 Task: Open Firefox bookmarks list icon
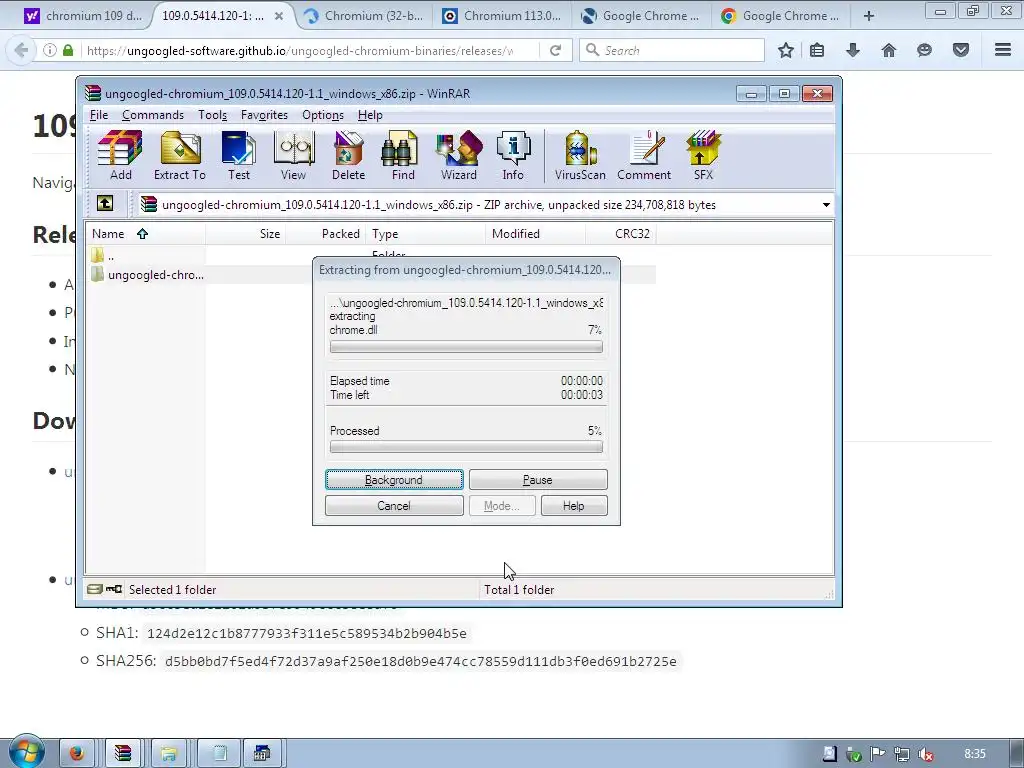[x=817, y=50]
